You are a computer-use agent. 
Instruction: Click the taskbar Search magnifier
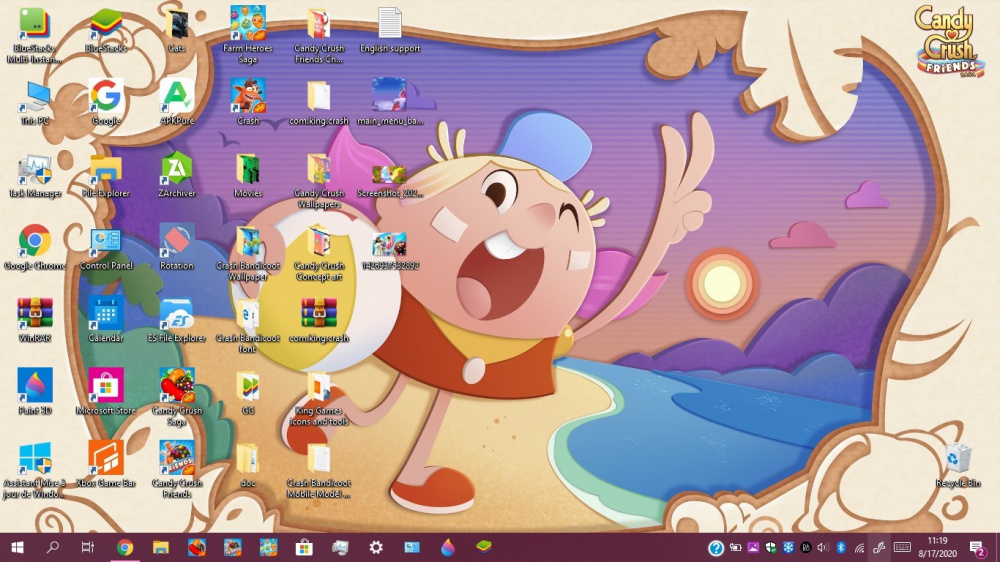pos(53,547)
